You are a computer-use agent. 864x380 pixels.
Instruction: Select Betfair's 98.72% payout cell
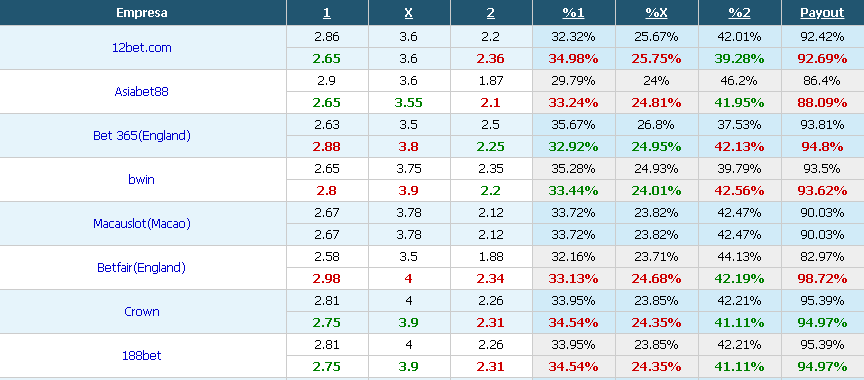click(822, 279)
